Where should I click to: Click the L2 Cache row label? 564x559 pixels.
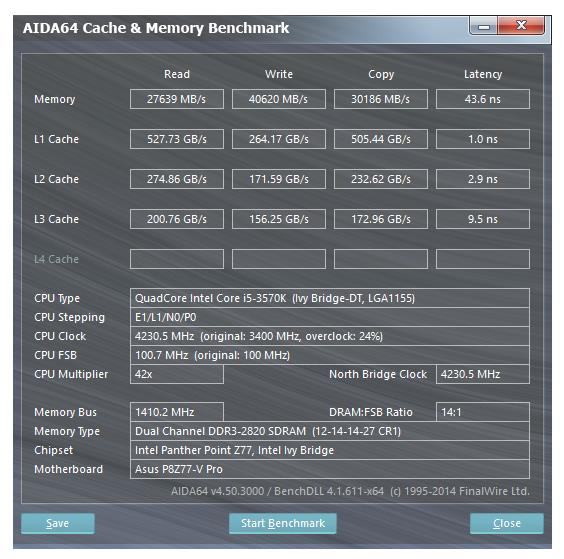pyautogui.click(x=56, y=179)
